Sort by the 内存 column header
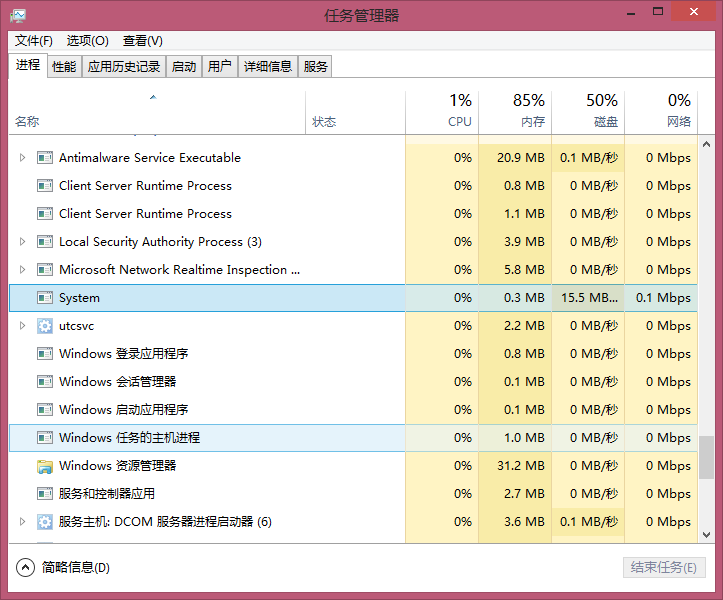Image resolution: width=723 pixels, height=600 pixels. point(515,113)
